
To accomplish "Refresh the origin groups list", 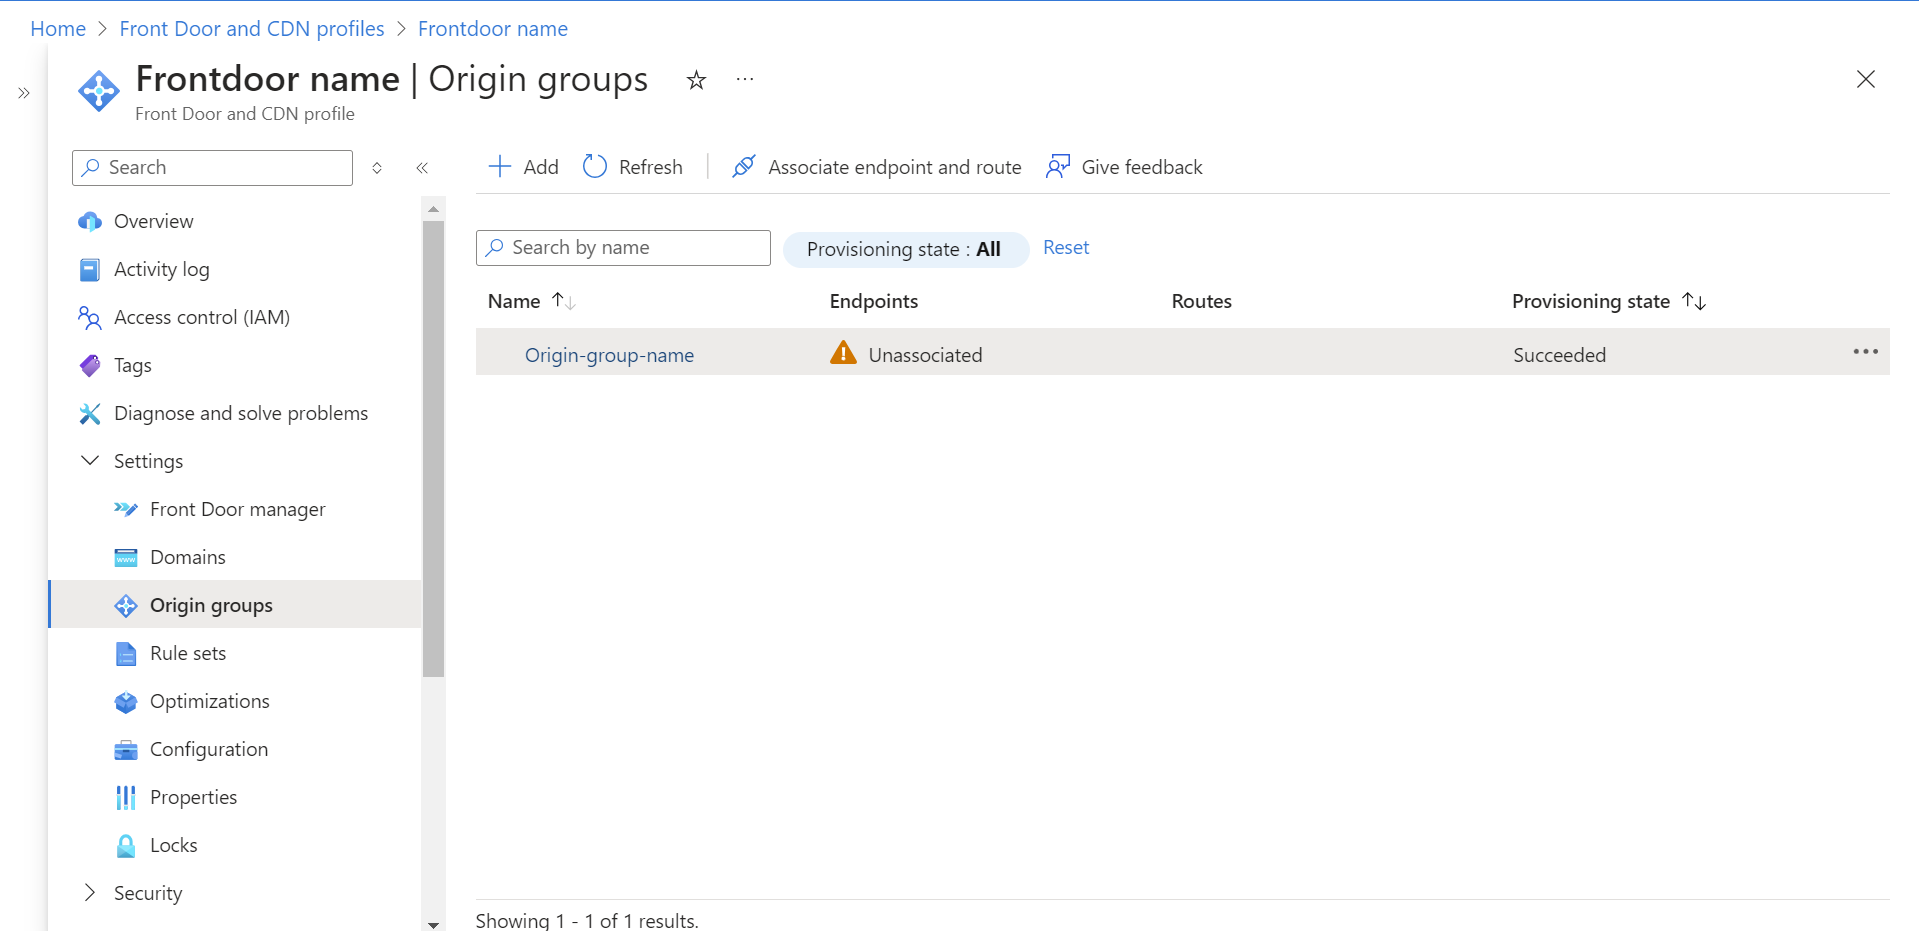I will pyautogui.click(x=633, y=167).
